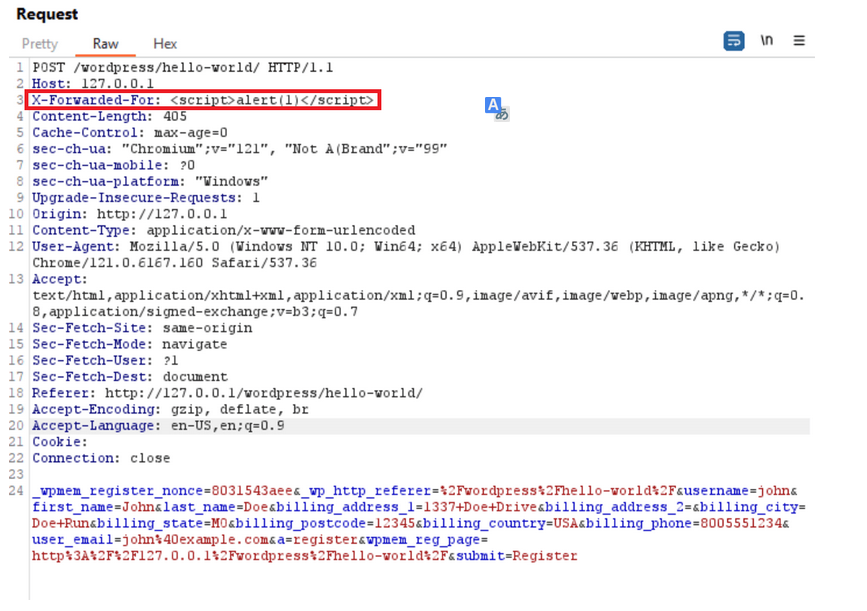Toggle the word wrap icon

click(x=734, y=41)
